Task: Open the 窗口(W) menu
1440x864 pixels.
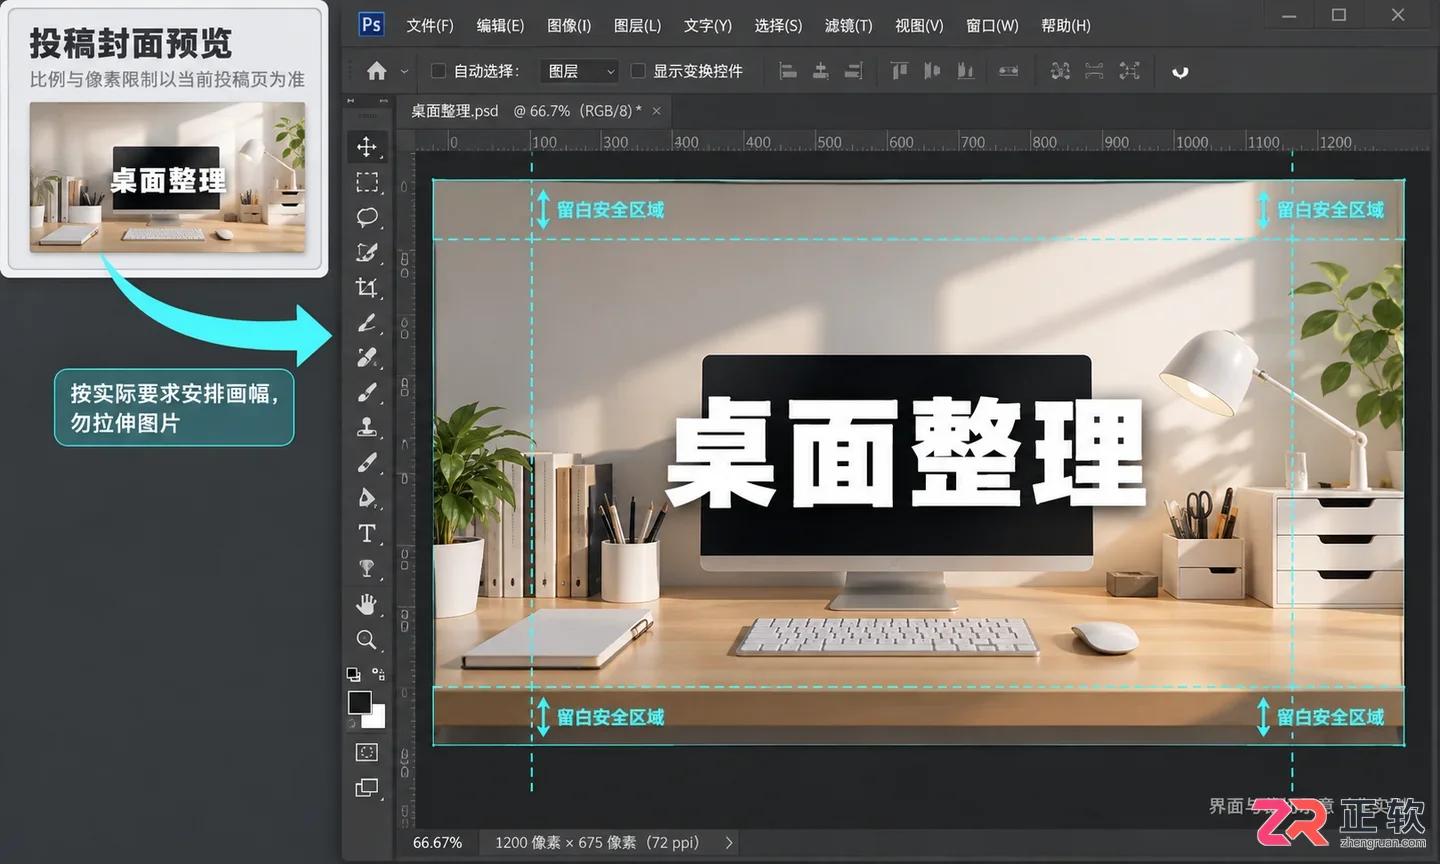Action: 992,25
